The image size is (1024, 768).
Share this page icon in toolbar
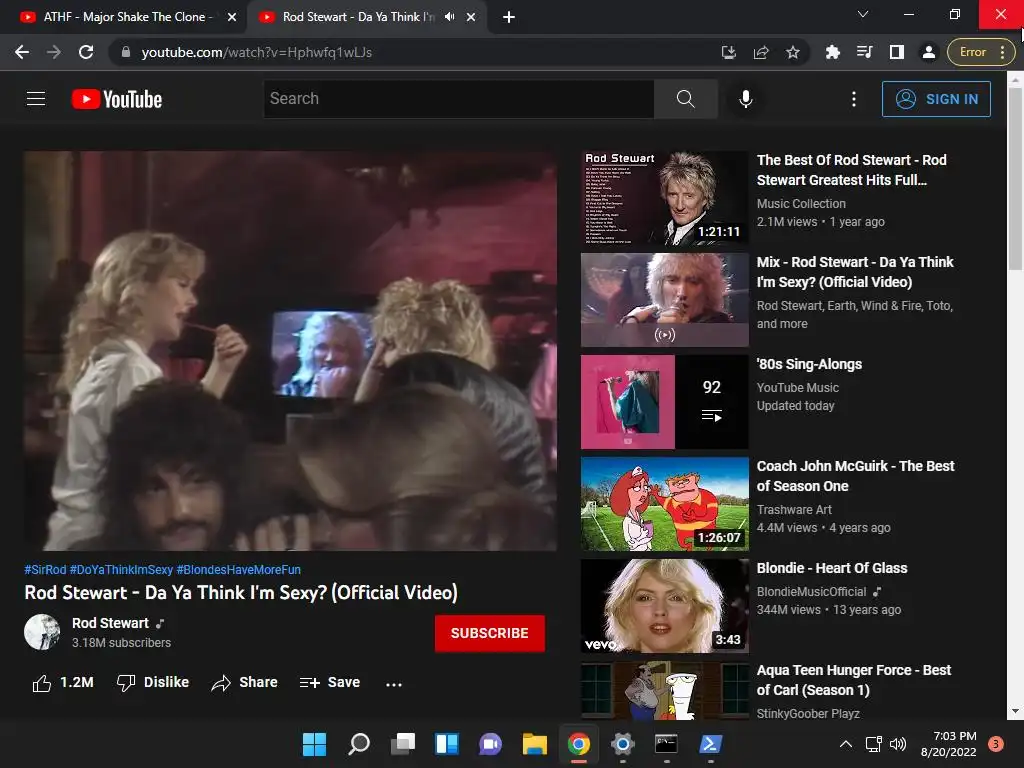point(761,52)
